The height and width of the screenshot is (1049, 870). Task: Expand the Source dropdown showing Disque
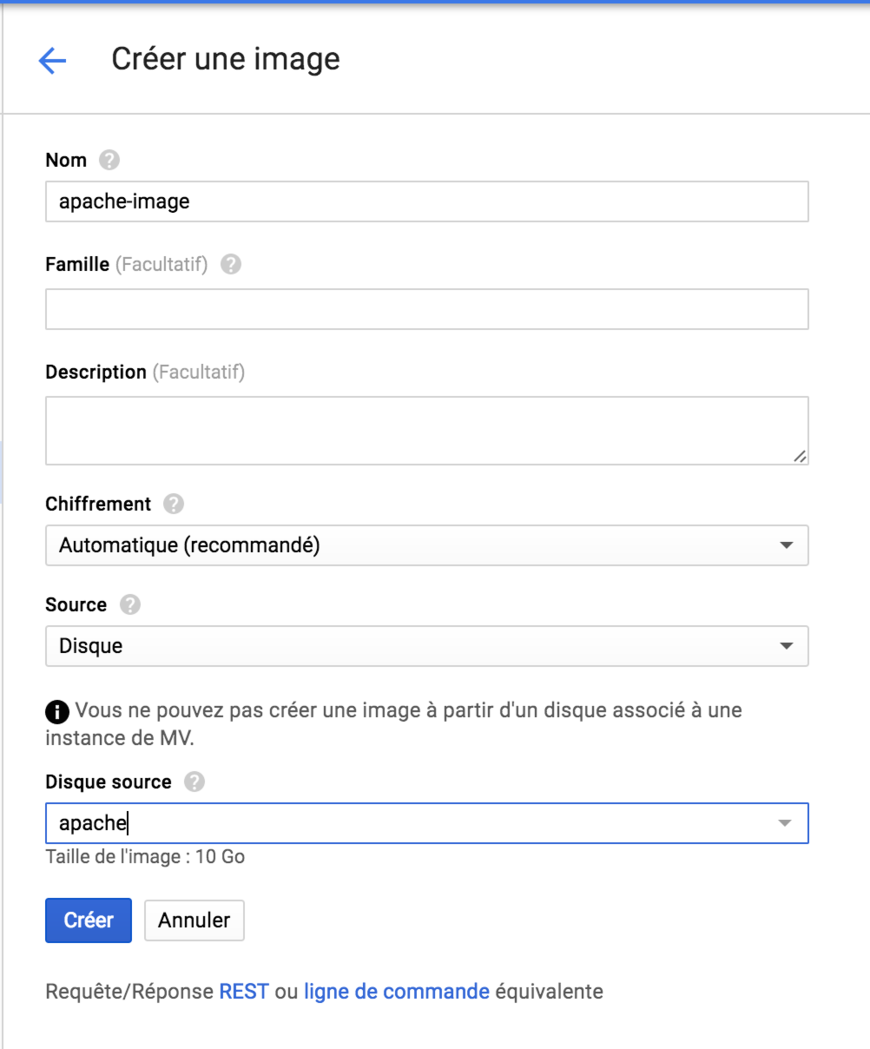click(786, 646)
